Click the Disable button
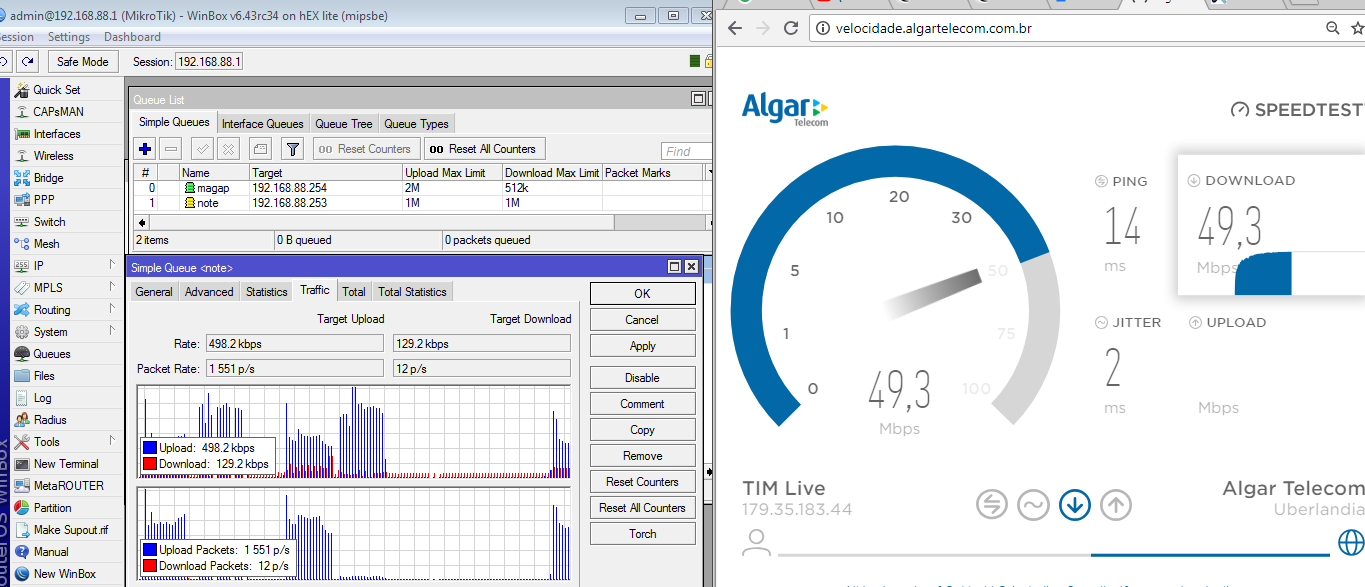 tap(642, 378)
